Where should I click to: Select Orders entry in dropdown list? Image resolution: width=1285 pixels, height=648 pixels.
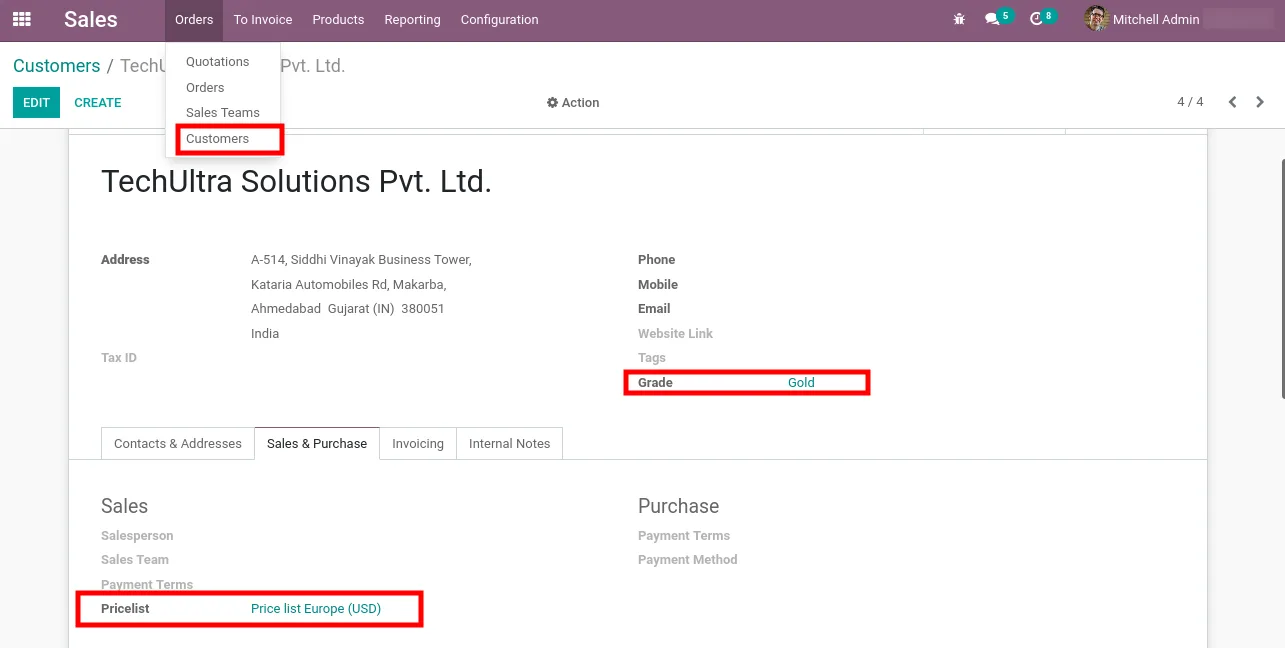click(205, 88)
